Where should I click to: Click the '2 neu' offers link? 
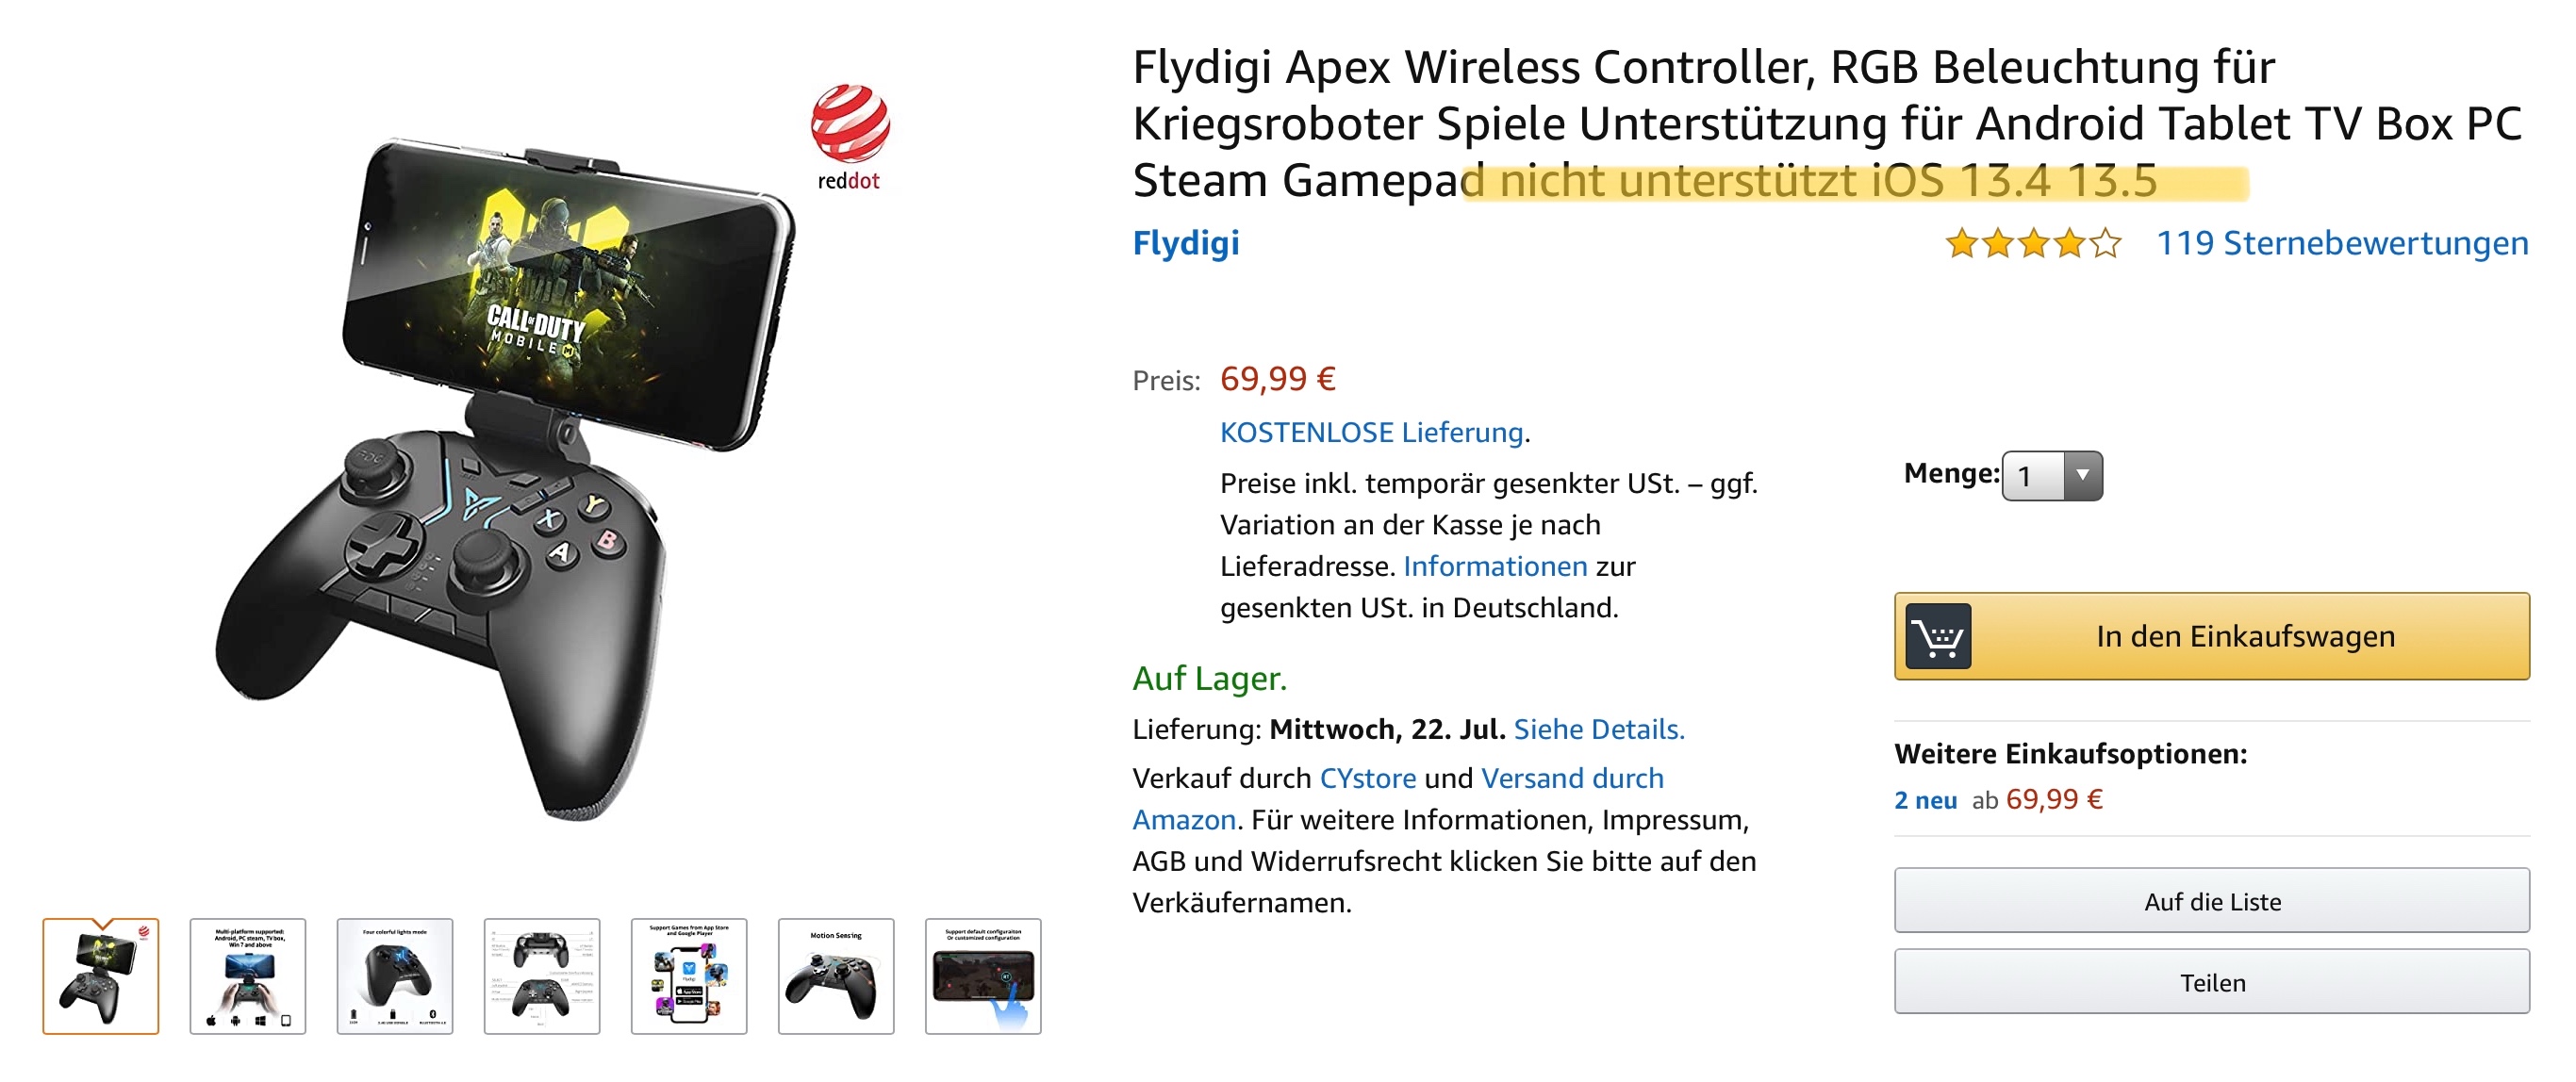[x=1925, y=800]
